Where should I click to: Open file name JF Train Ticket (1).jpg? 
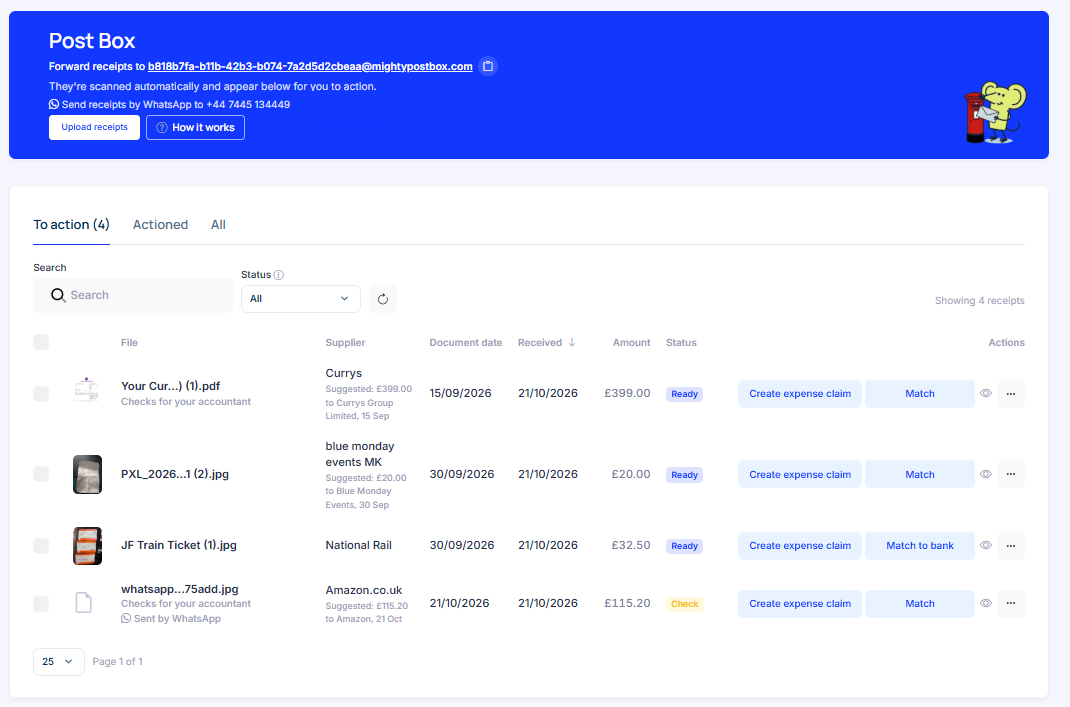pyautogui.click(x=179, y=545)
